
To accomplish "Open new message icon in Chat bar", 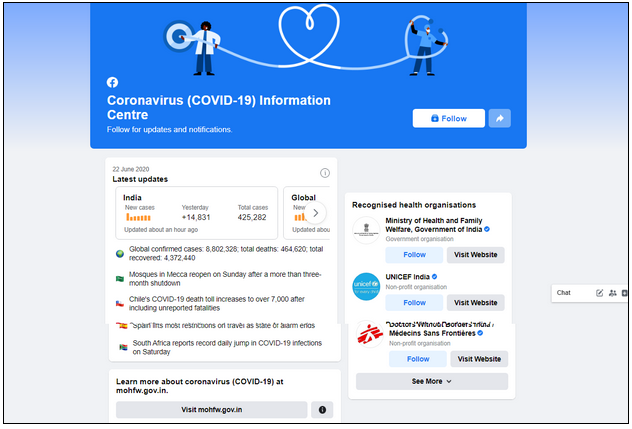I will pyautogui.click(x=599, y=293).
